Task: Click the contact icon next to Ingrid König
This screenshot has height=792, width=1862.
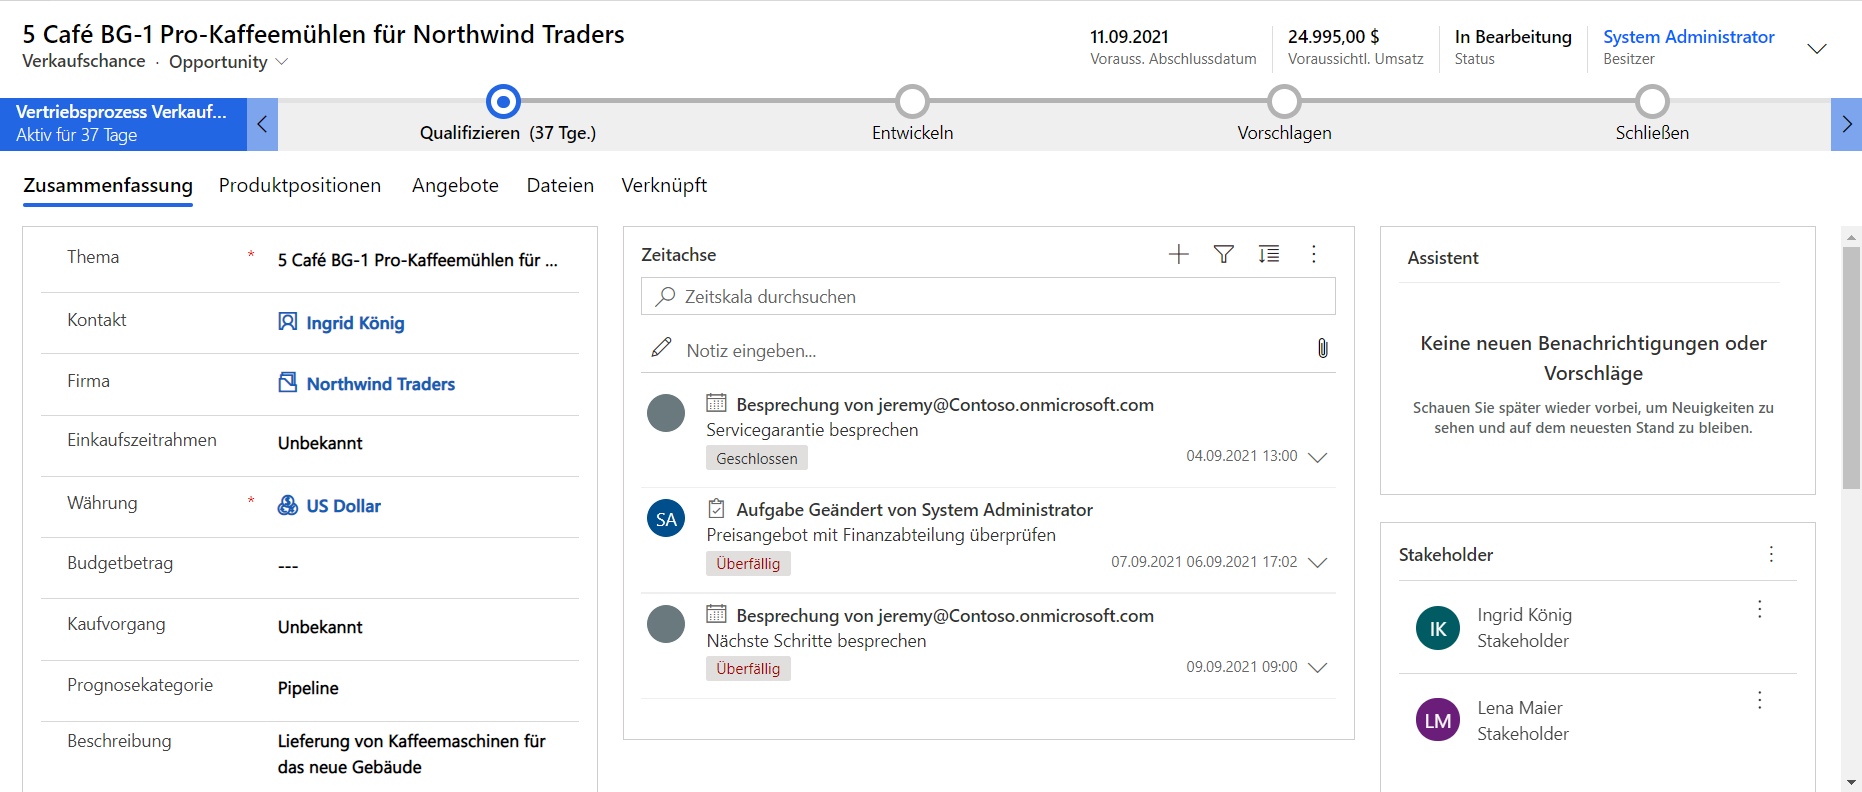Action: 288,321
